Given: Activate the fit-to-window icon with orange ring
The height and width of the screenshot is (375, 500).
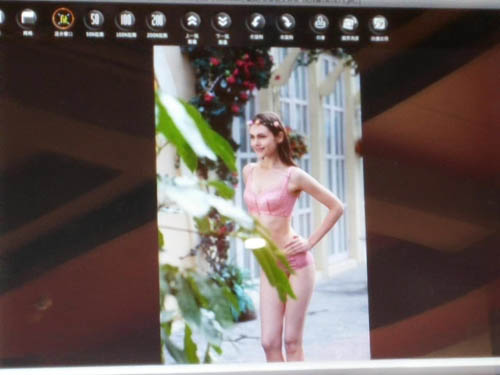Looking at the screenshot, I should tap(63, 19).
